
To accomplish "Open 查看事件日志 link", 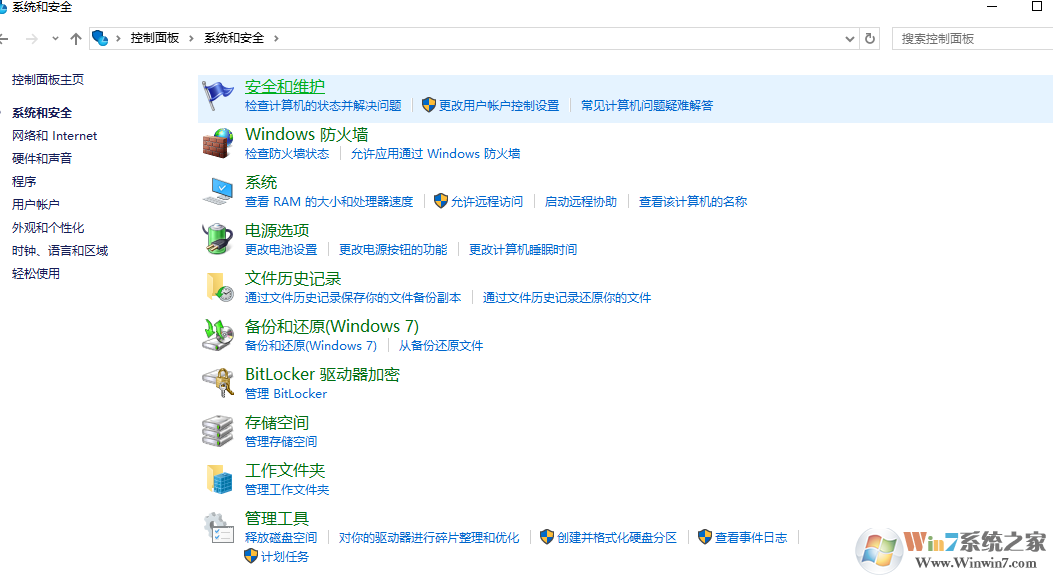I will tap(749, 536).
